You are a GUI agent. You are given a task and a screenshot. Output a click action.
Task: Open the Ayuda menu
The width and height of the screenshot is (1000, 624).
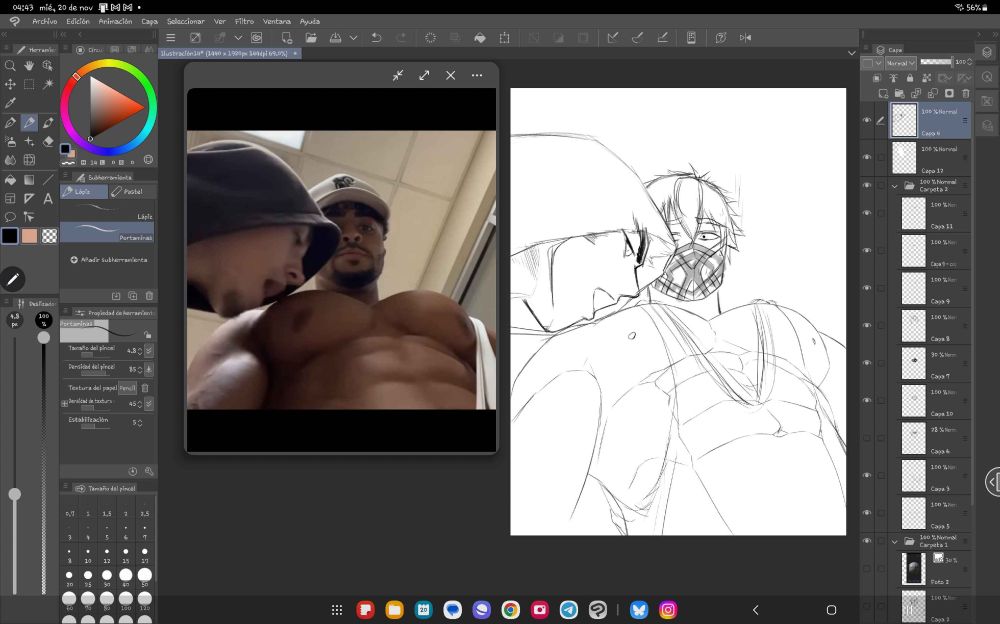click(x=310, y=21)
